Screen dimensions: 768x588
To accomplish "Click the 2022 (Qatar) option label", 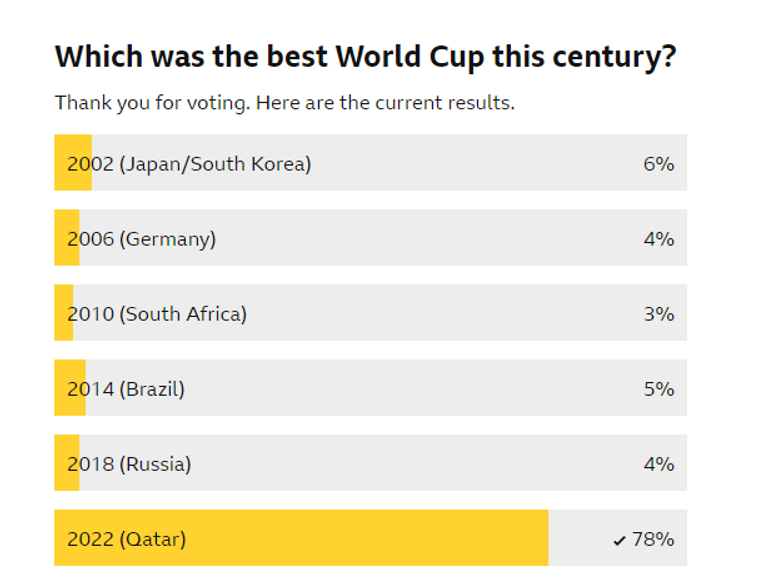I will (x=126, y=539).
